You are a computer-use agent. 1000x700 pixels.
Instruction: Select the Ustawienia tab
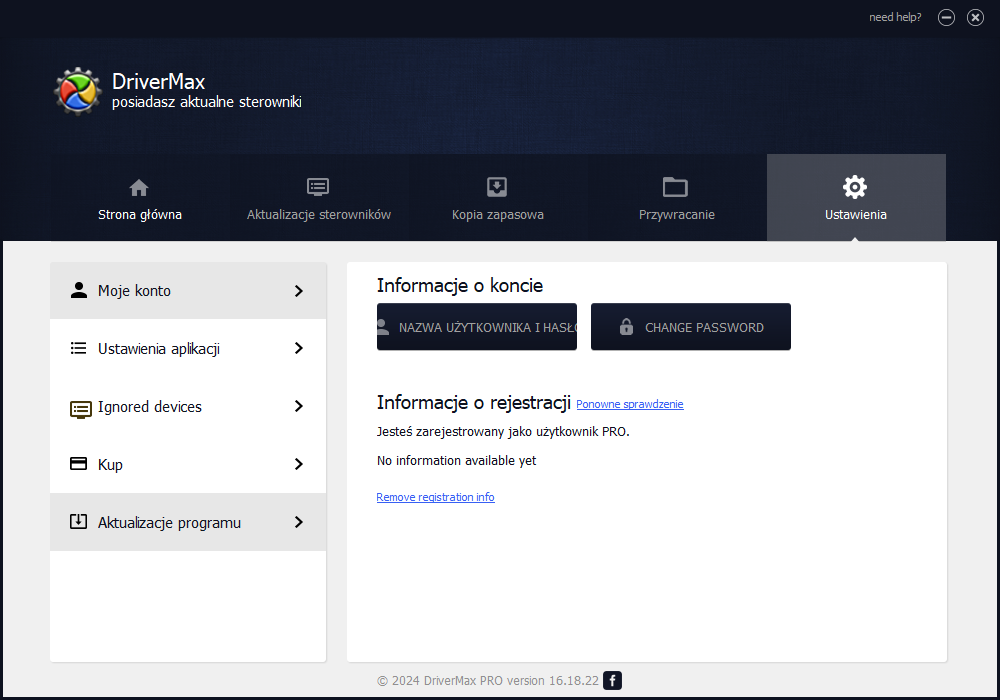point(856,198)
